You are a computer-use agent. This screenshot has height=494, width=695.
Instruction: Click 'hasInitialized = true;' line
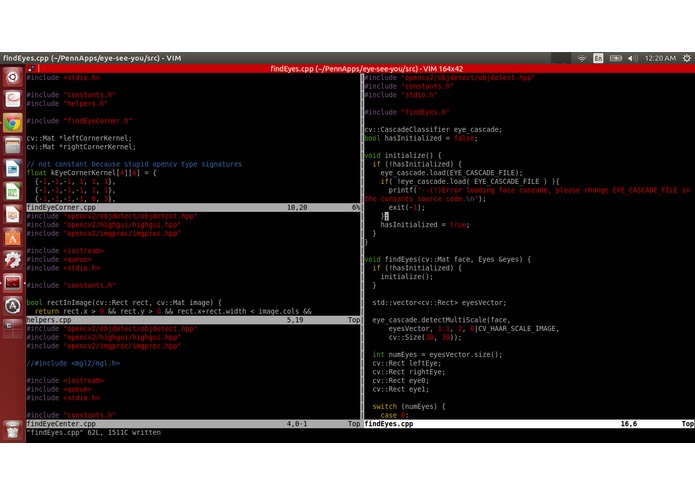click(425, 225)
